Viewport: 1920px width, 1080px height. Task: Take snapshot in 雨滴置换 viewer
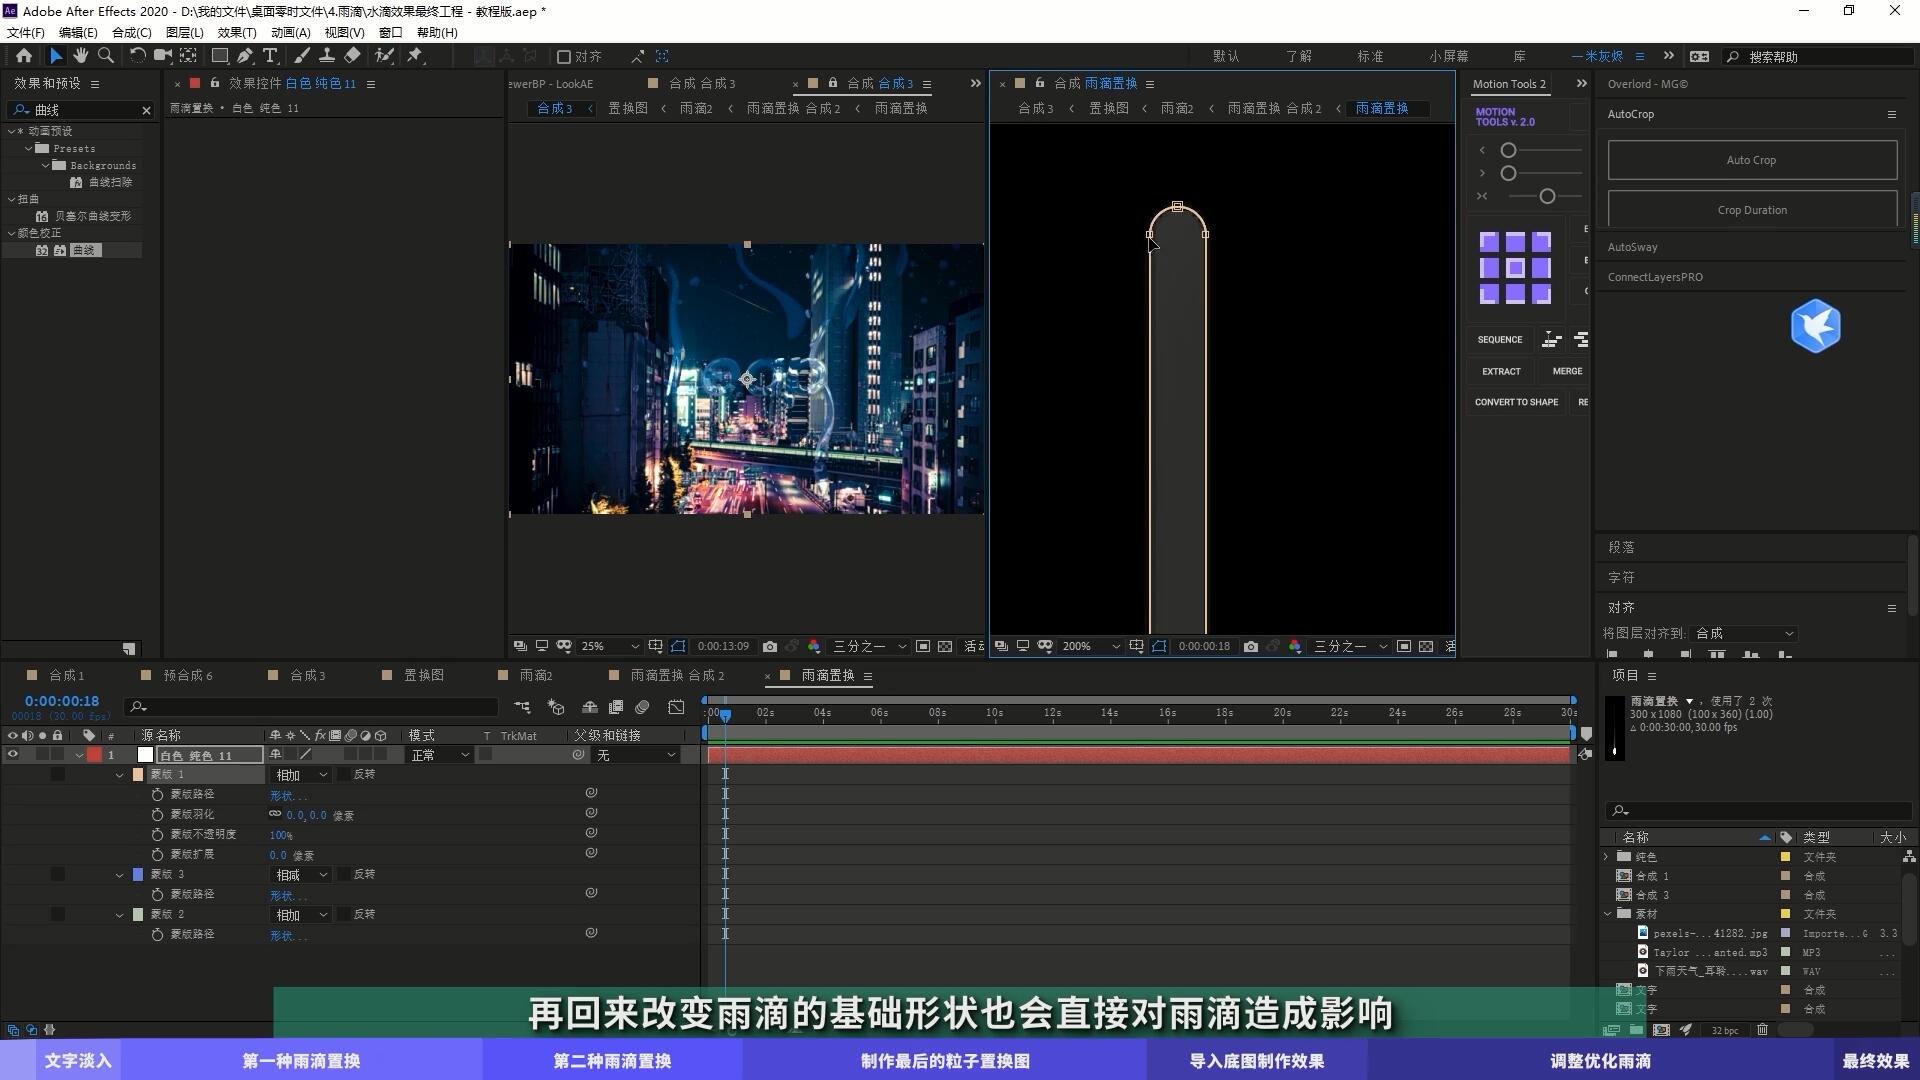(1251, 646)
